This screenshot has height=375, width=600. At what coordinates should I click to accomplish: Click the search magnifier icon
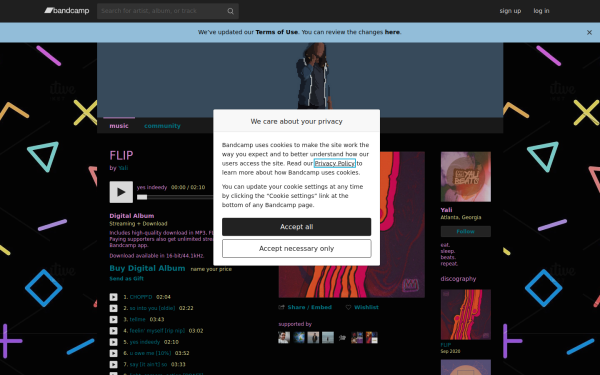click(230, 11)
